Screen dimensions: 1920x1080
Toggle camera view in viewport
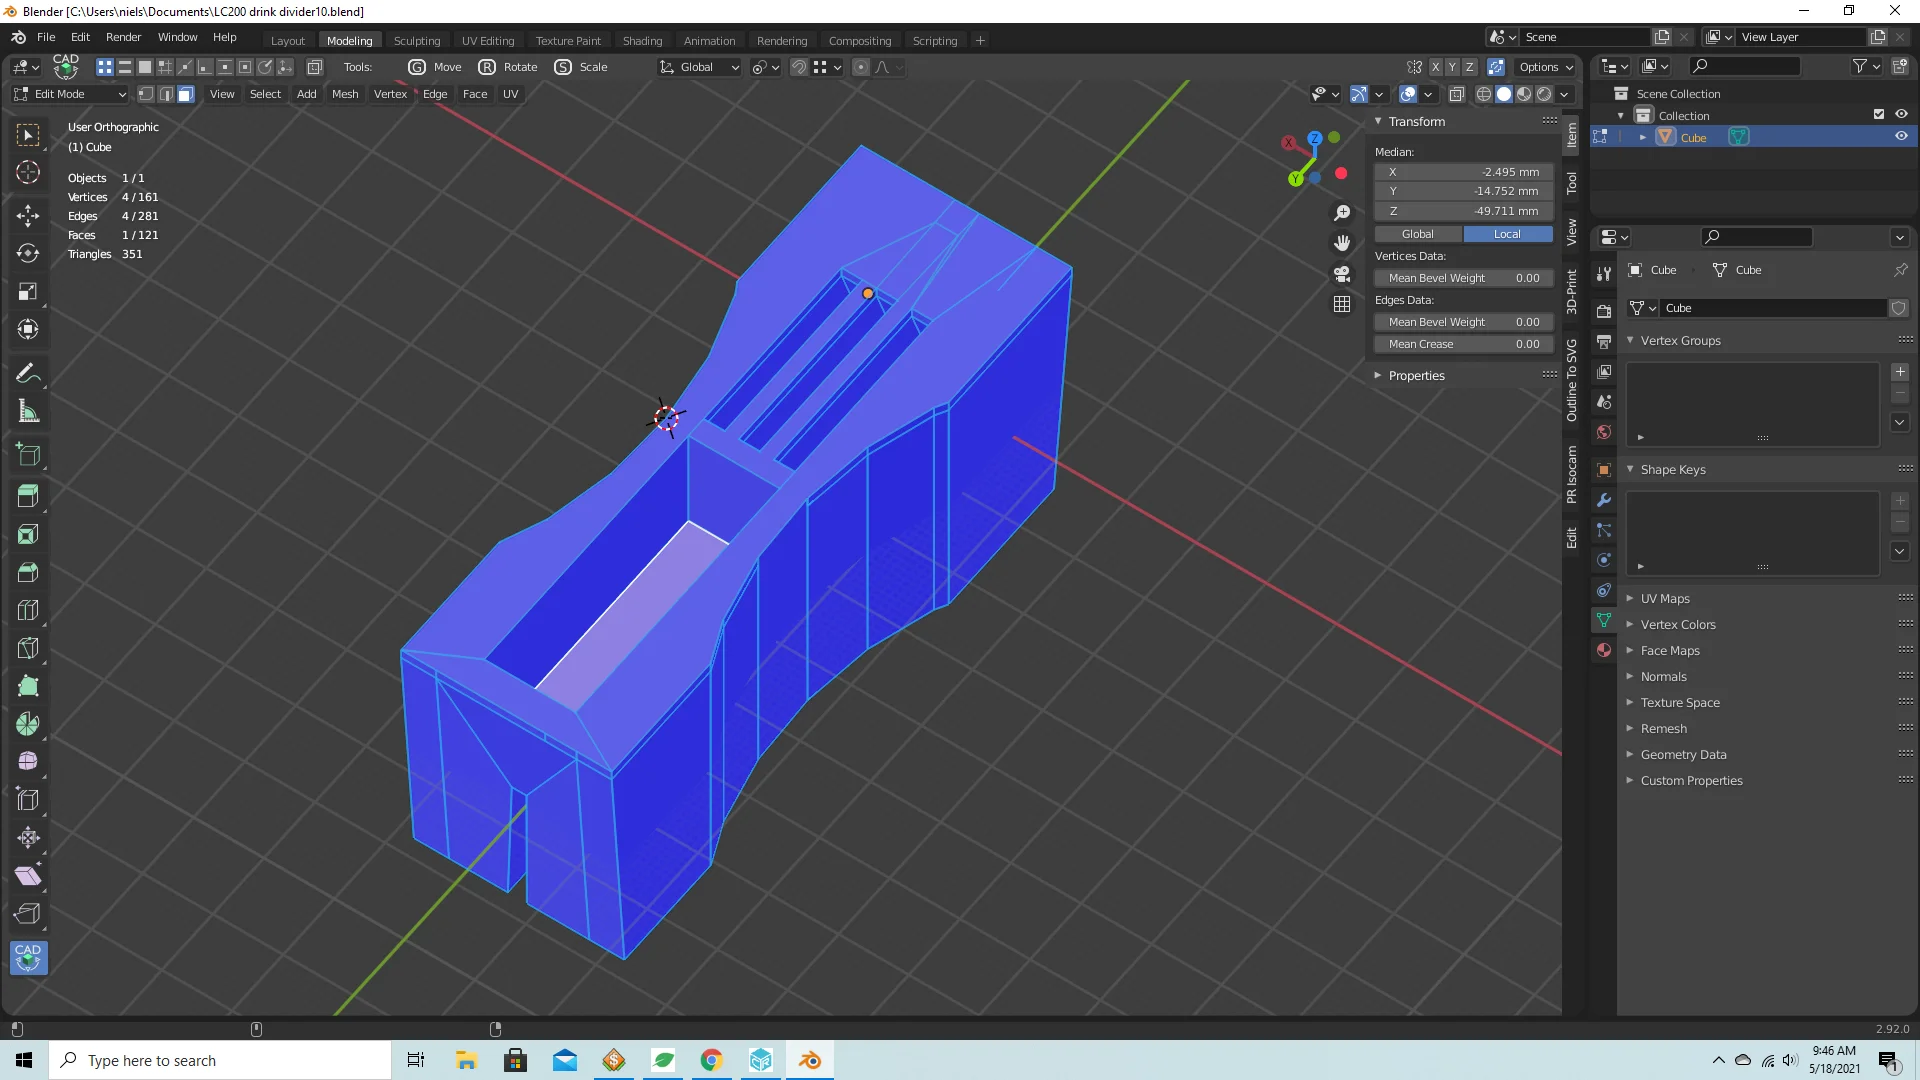pyautogui.click(x=1342, y=273)
